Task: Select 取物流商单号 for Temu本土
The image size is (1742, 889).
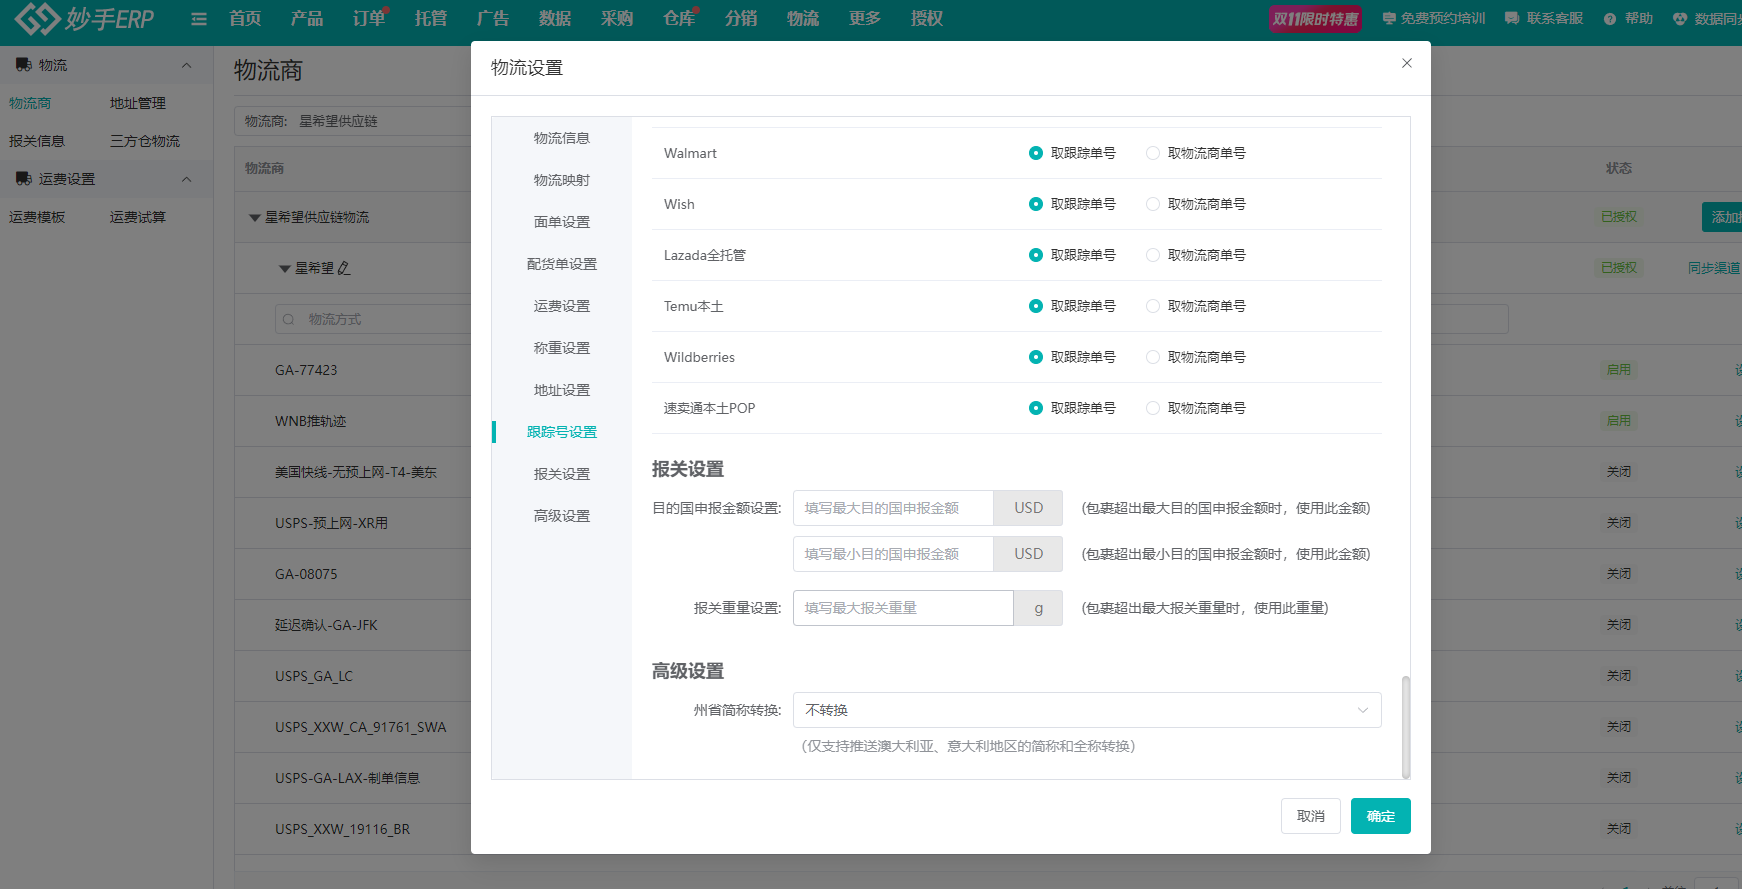Action: click(1153, 306)
